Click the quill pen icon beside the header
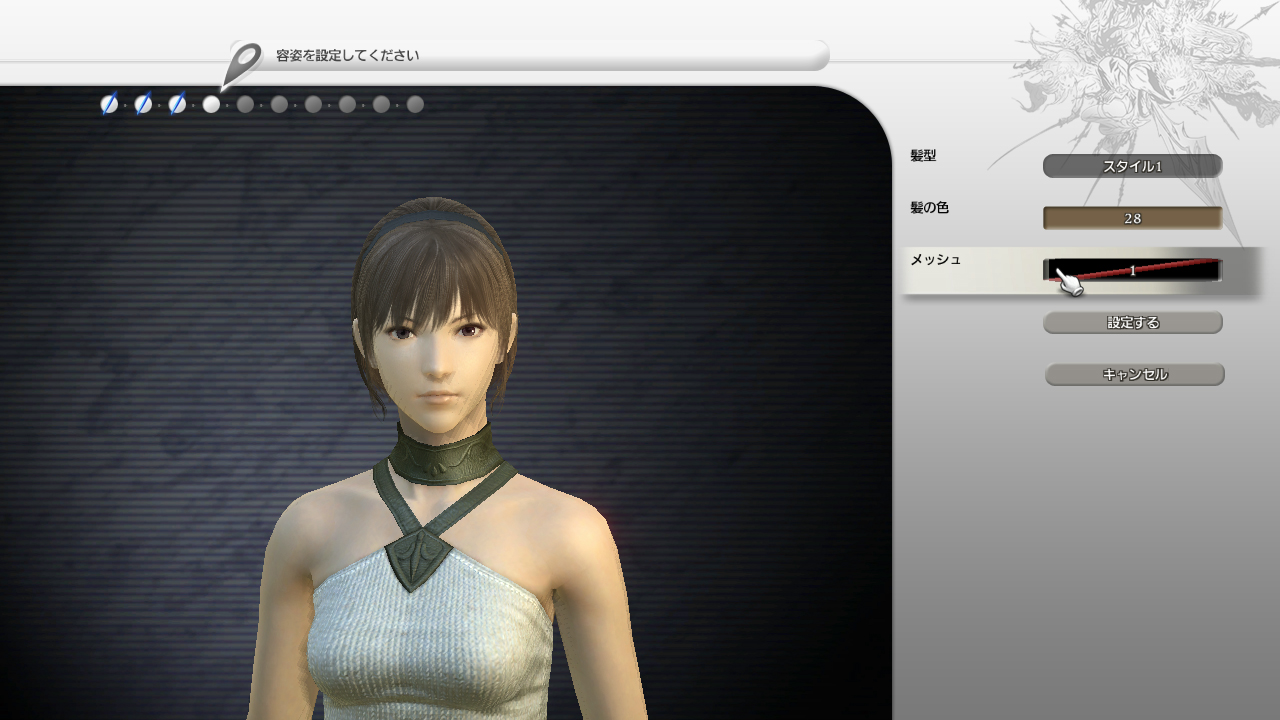The image size is (1280, 720). (242, 64)
